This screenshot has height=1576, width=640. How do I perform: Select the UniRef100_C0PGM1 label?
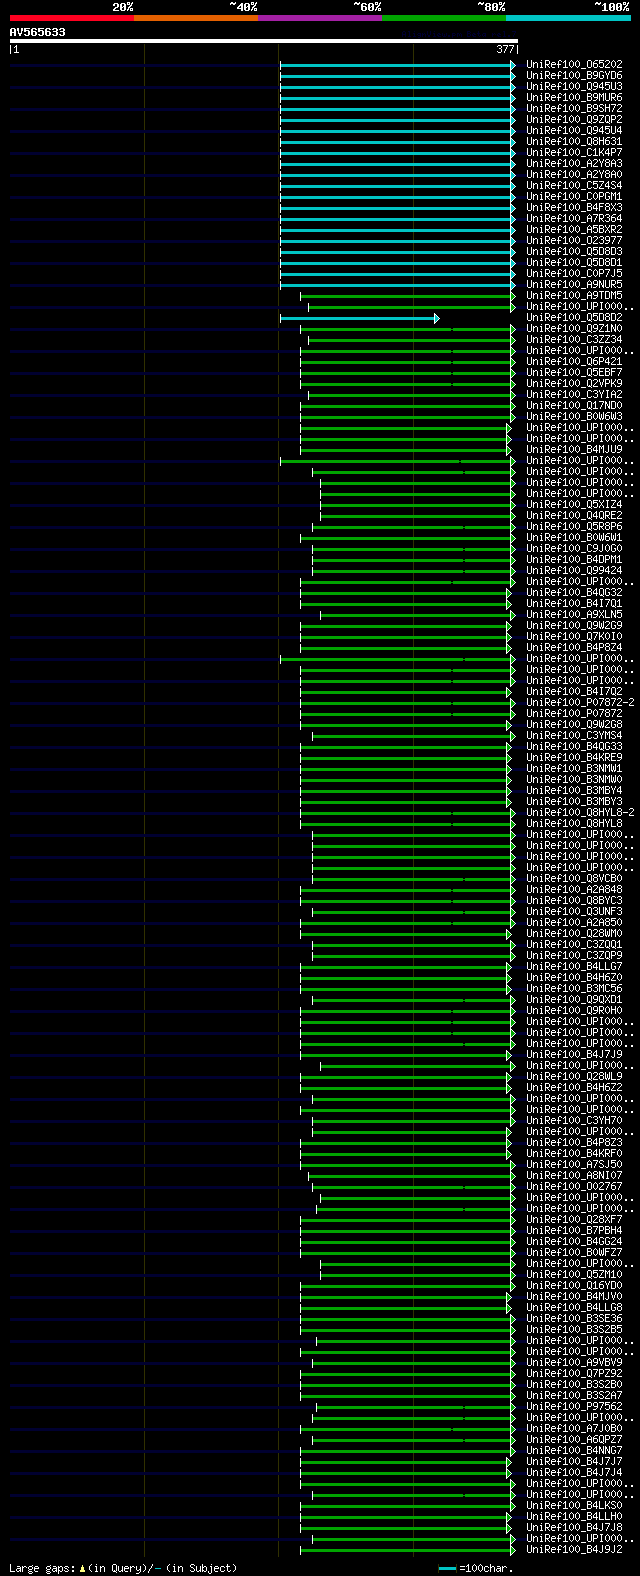574,197
